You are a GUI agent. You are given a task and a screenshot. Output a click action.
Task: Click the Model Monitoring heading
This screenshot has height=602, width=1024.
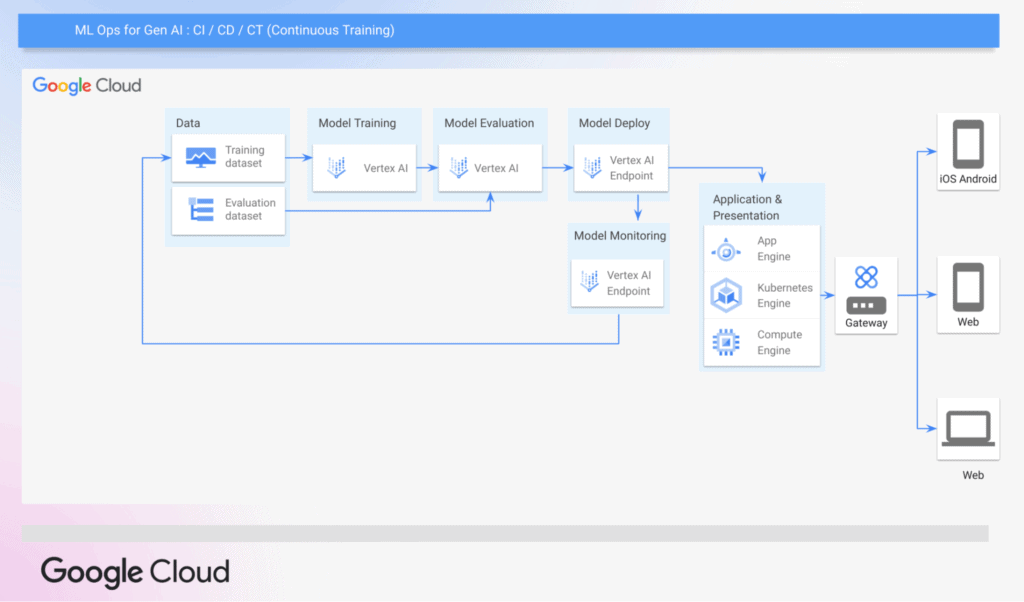tap(620, 236)
